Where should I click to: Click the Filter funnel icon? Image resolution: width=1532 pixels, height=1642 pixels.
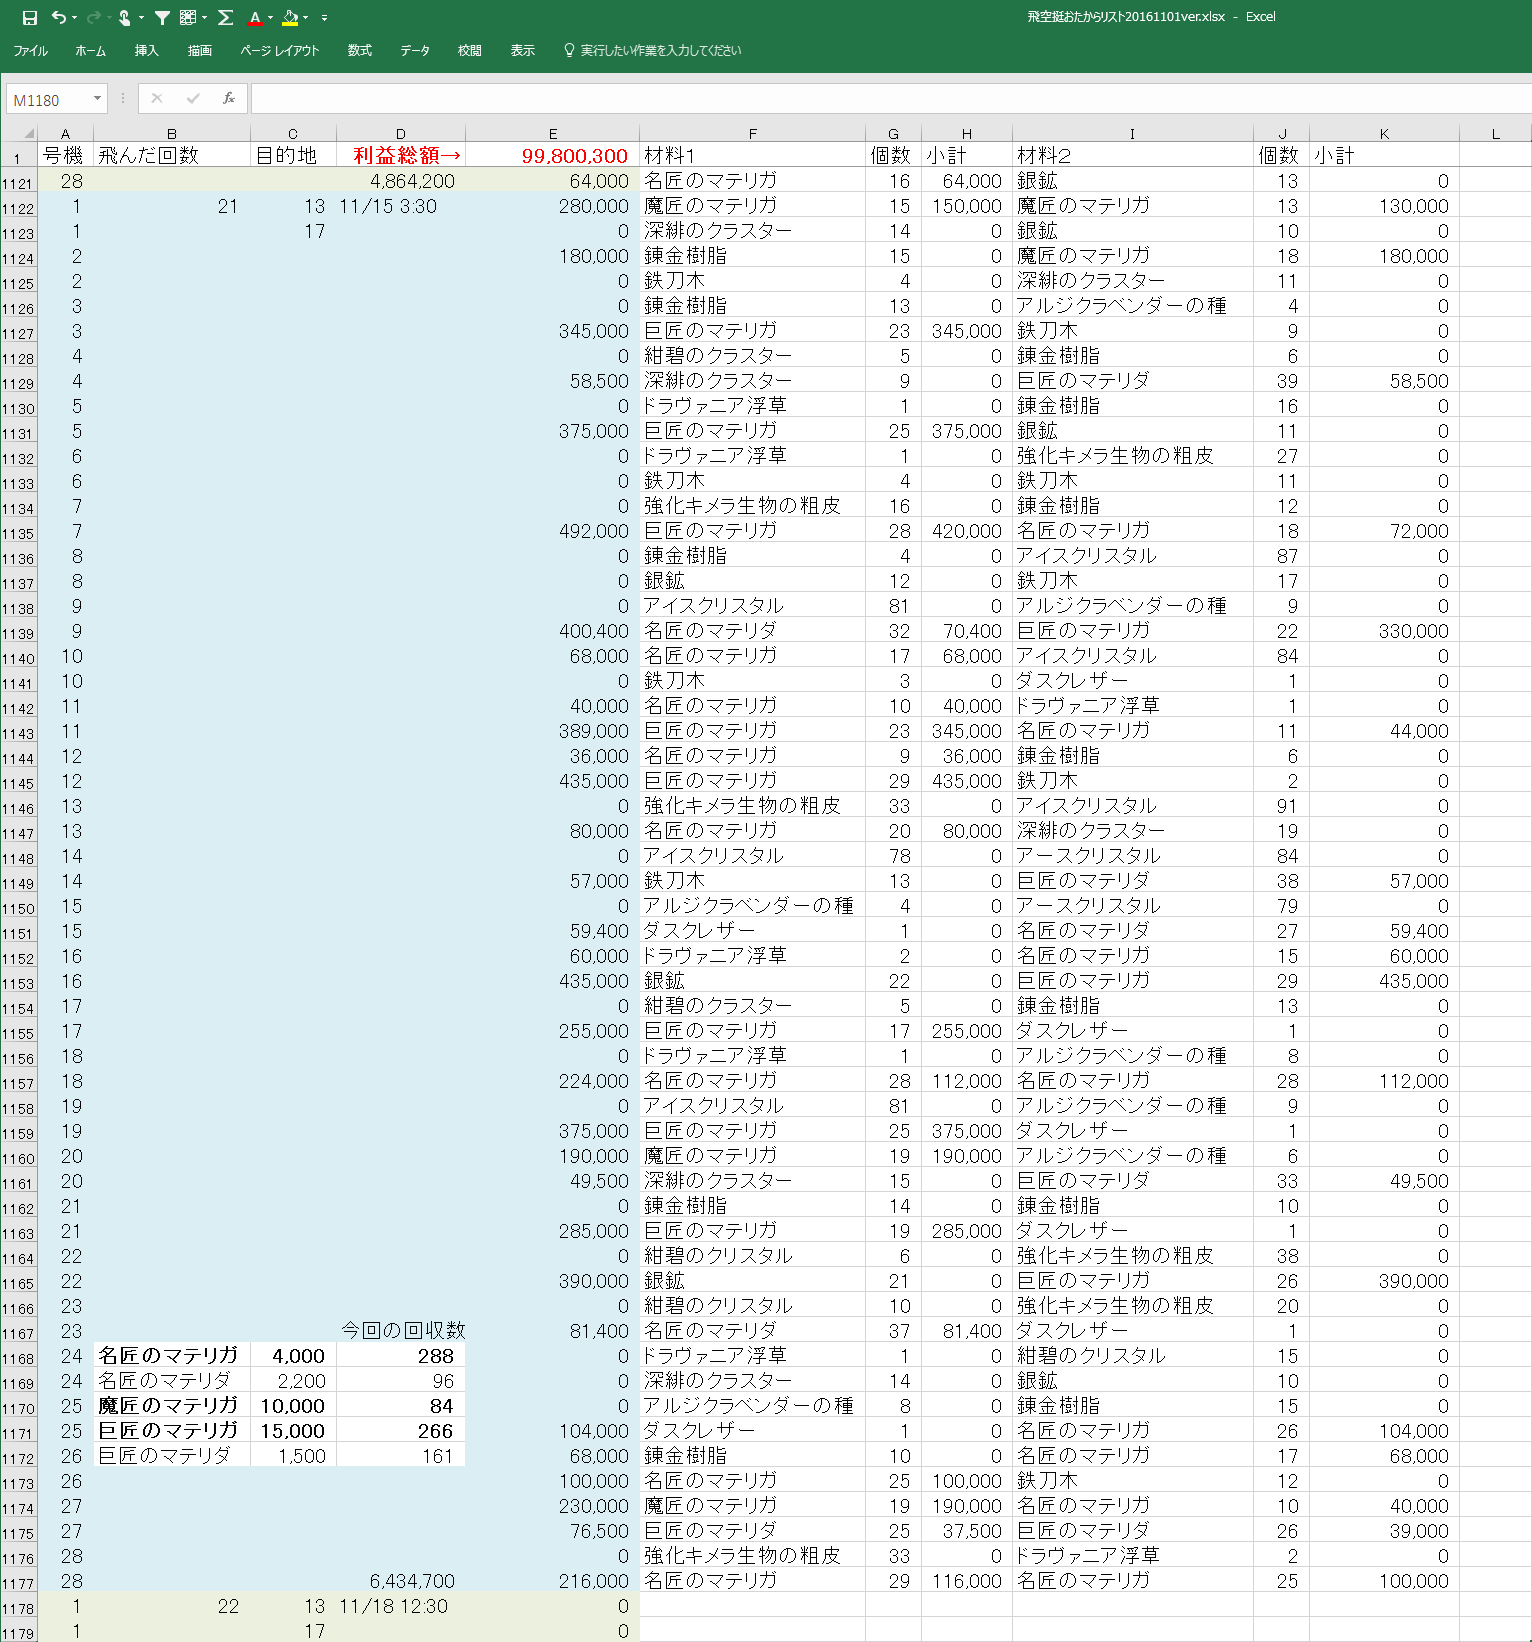click(x=162, y=17)
